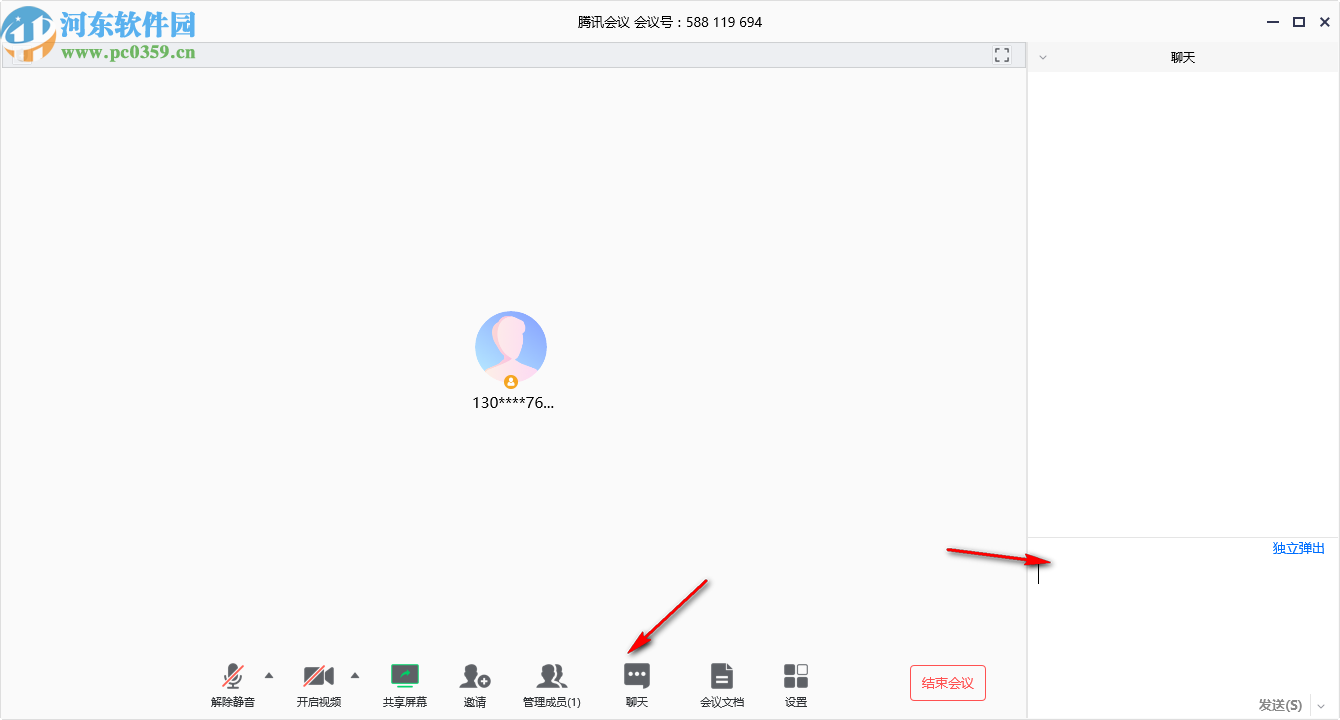Pop out chat via 独立弹出 link

tap(1299, 548)
